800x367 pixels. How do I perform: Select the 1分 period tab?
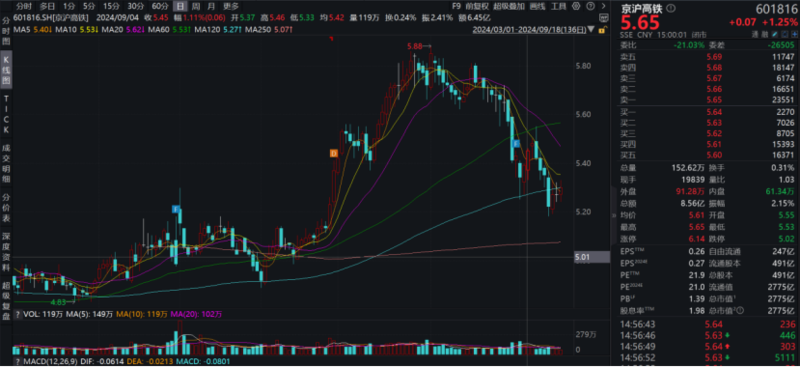(x=69, y=6)
